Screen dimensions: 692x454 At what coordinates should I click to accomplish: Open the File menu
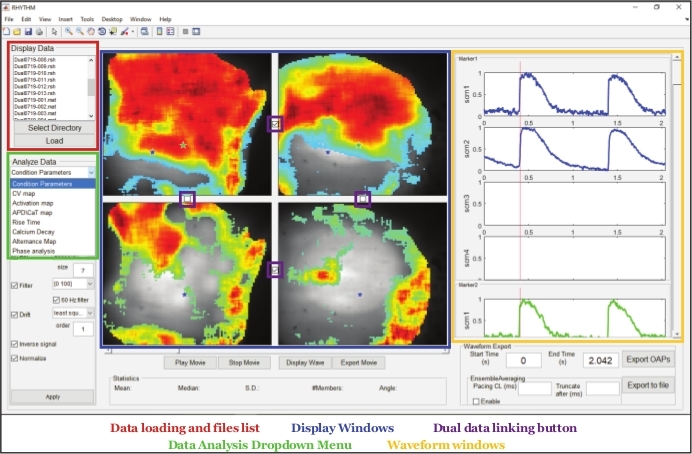pos(9,19)
